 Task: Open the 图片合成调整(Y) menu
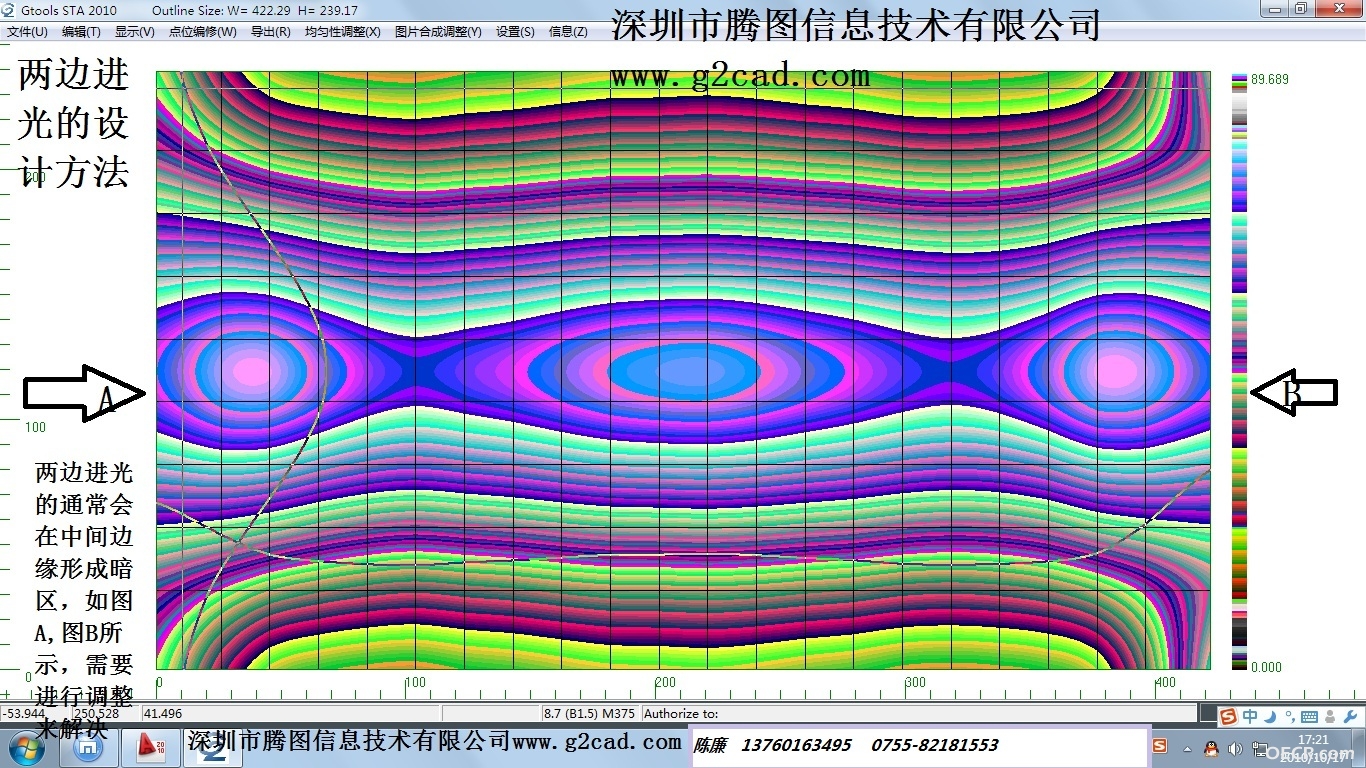pos(438,32)
